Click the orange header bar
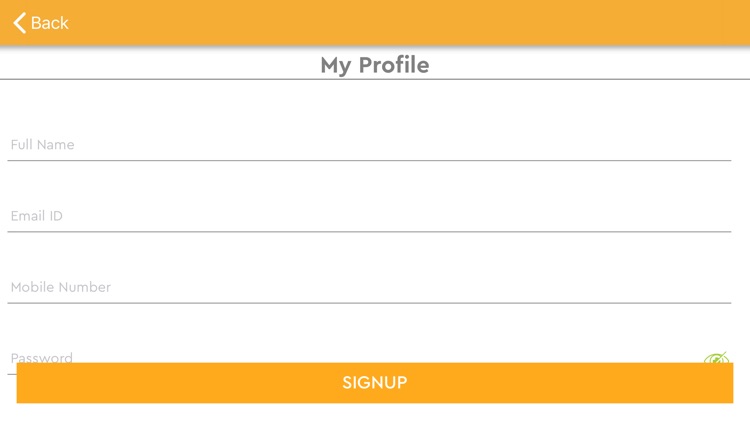Viewport: 750px width, 422px height. (400, 23)
